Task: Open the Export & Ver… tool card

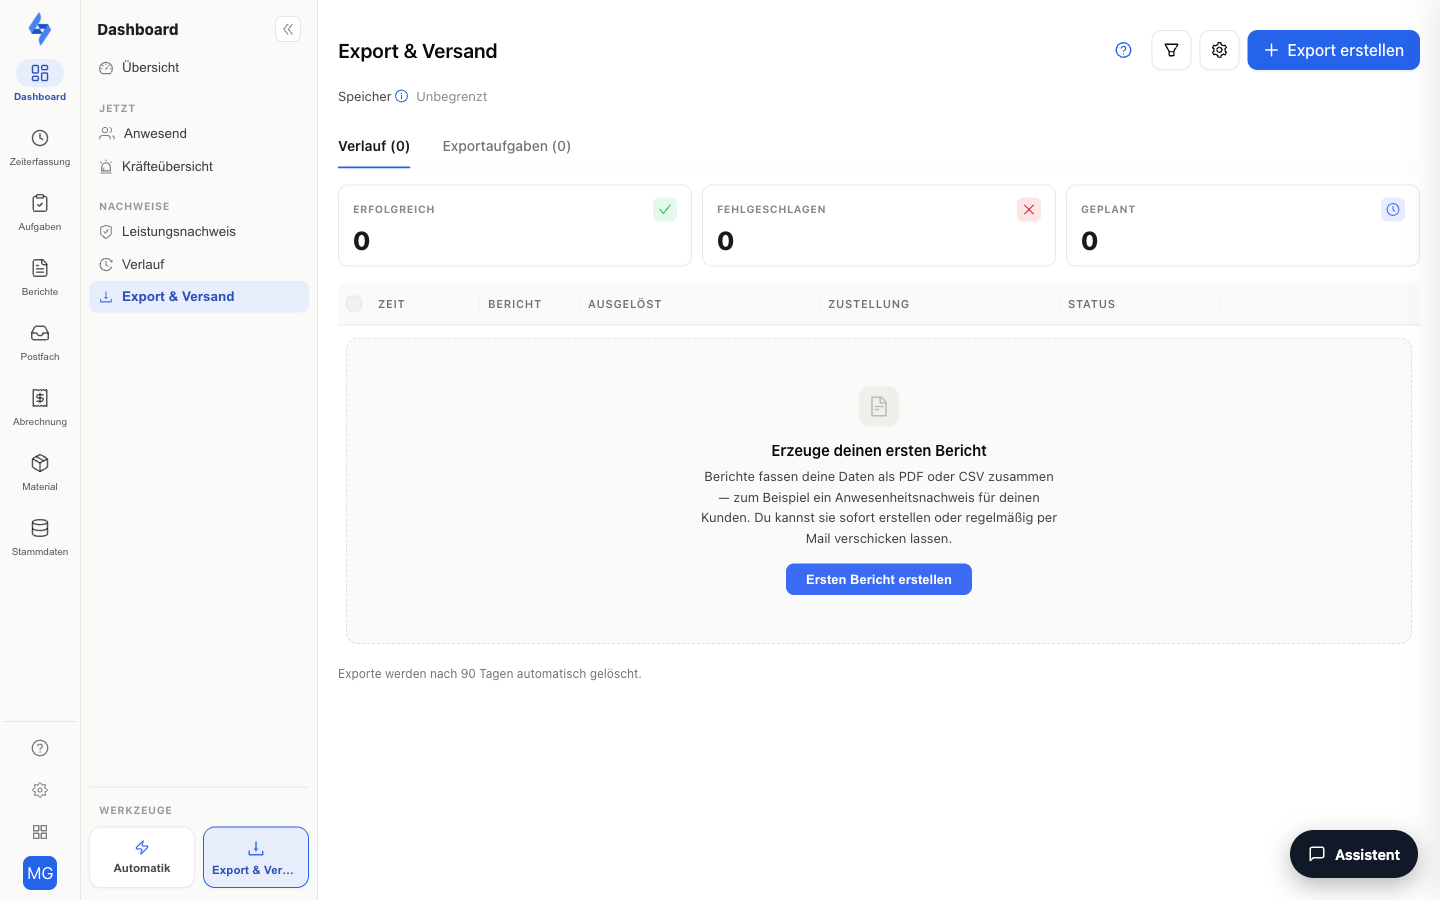Action: pos(256,857)
